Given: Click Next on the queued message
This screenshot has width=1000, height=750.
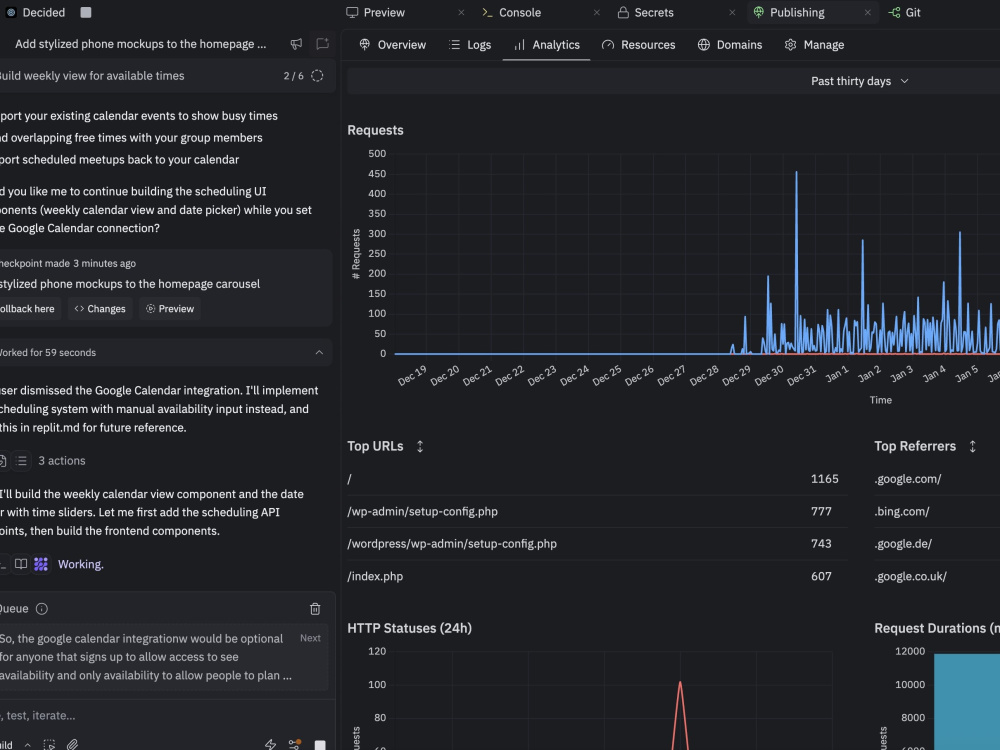Looking at the screenshot, I should [310, 638].
